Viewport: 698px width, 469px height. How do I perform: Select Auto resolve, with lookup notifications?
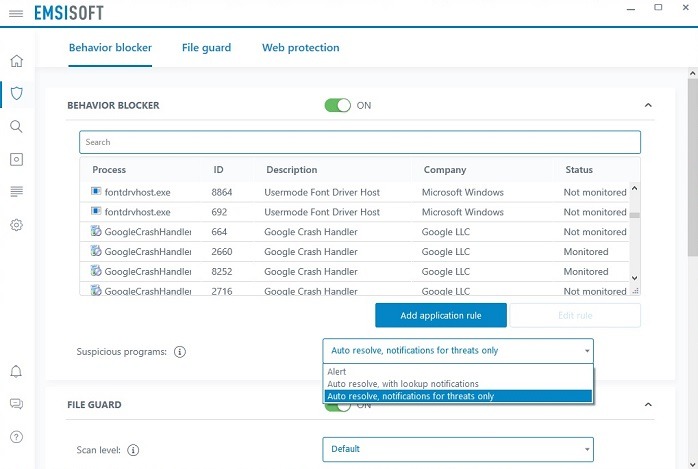(x=458, y=384)
